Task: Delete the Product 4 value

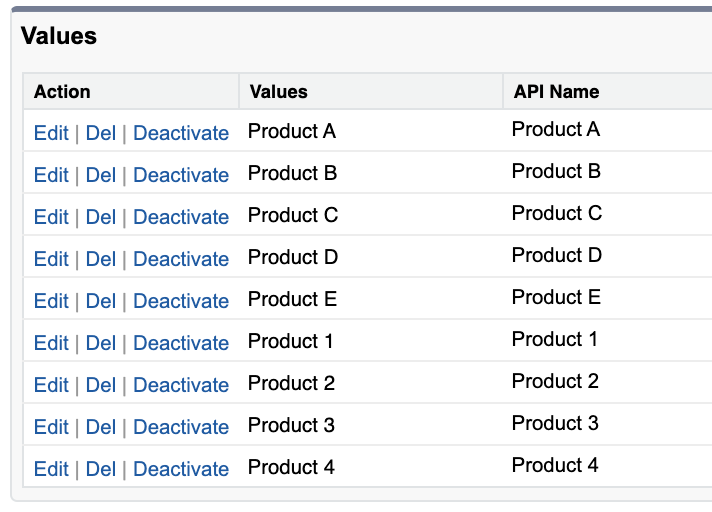Action: coord(101,469)
